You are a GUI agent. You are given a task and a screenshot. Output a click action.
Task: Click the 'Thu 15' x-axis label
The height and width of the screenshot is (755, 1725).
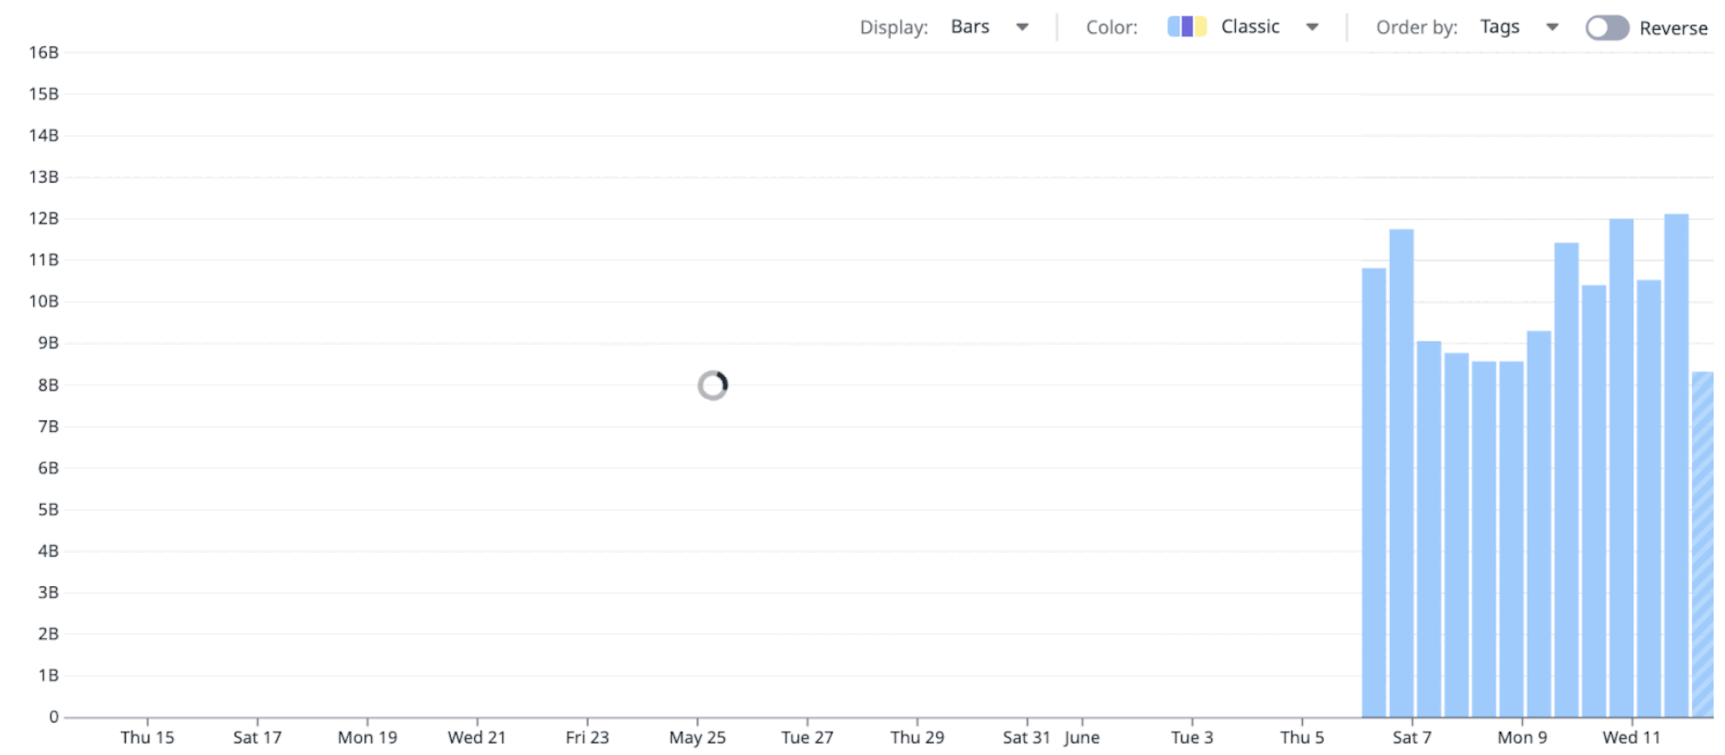click(147, 737)
